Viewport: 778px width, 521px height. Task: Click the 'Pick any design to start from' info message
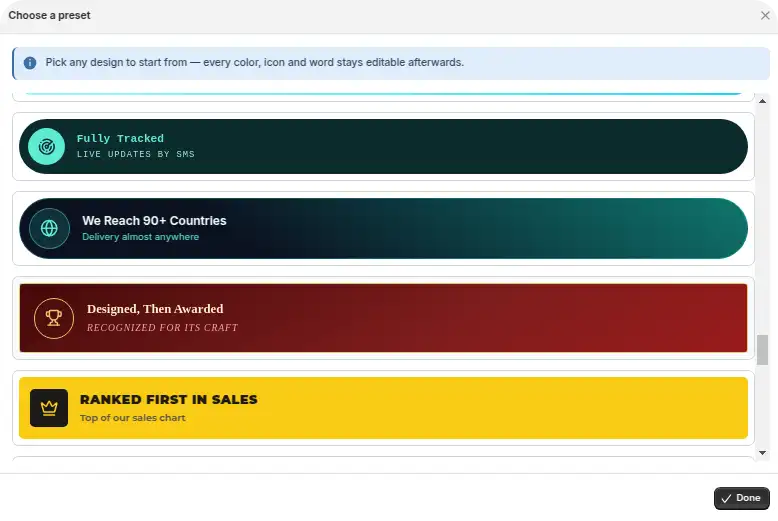coord(255,63)
